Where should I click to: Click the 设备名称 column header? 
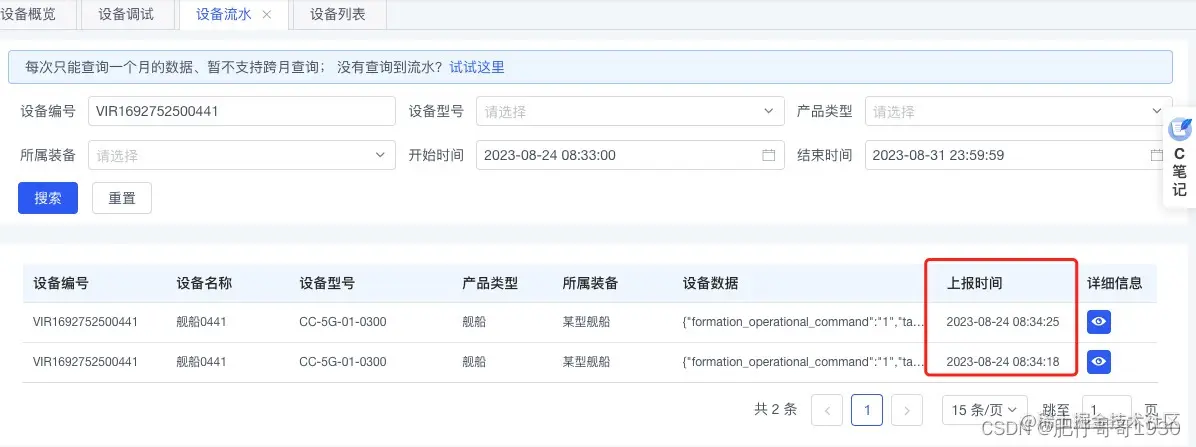pyautogui.click(x=204, y=283)
